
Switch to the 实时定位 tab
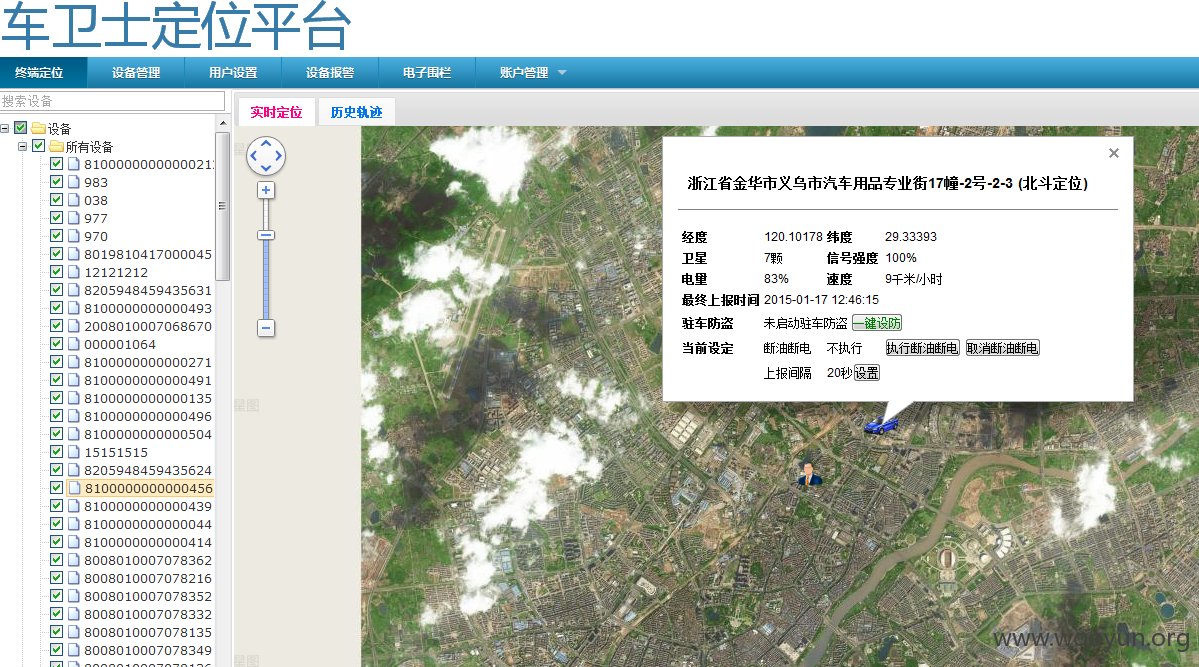(x=276, y=112)
